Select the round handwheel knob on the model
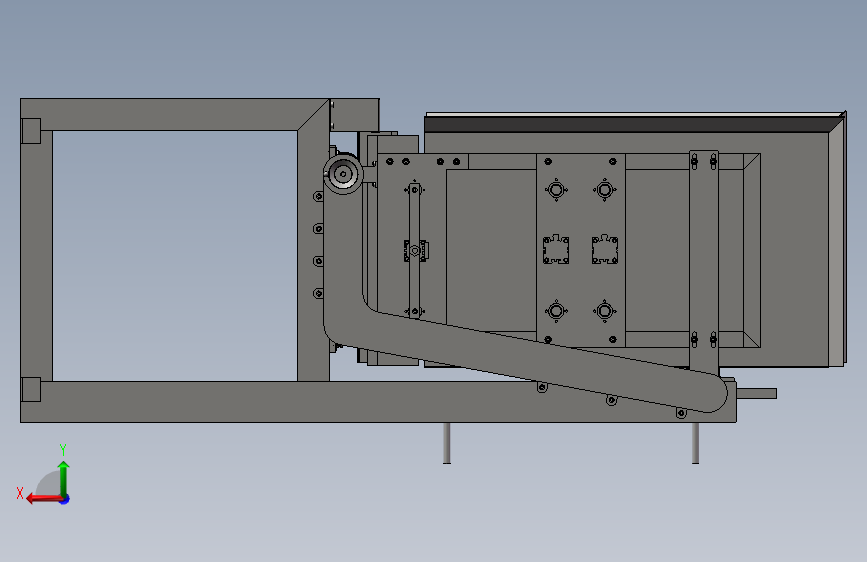The width and height of the screenshot is (867, 562). pyautogui.click(x=343, y=174)
